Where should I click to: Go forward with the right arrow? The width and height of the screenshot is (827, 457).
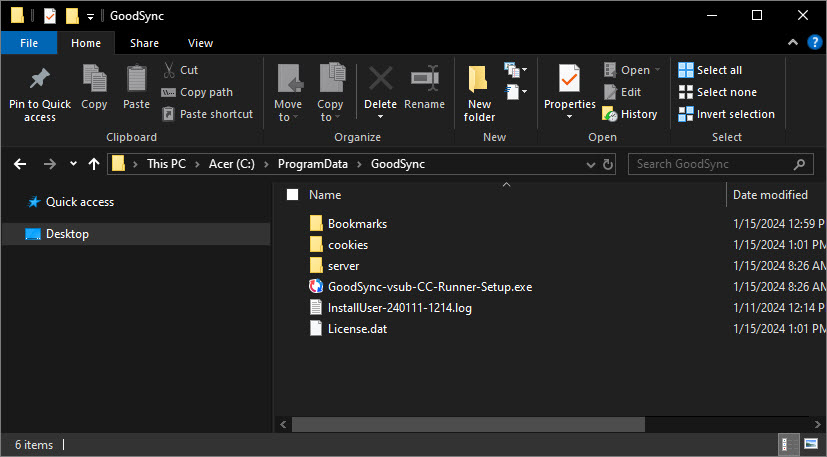pyautogui.click(x=50, y=164)
